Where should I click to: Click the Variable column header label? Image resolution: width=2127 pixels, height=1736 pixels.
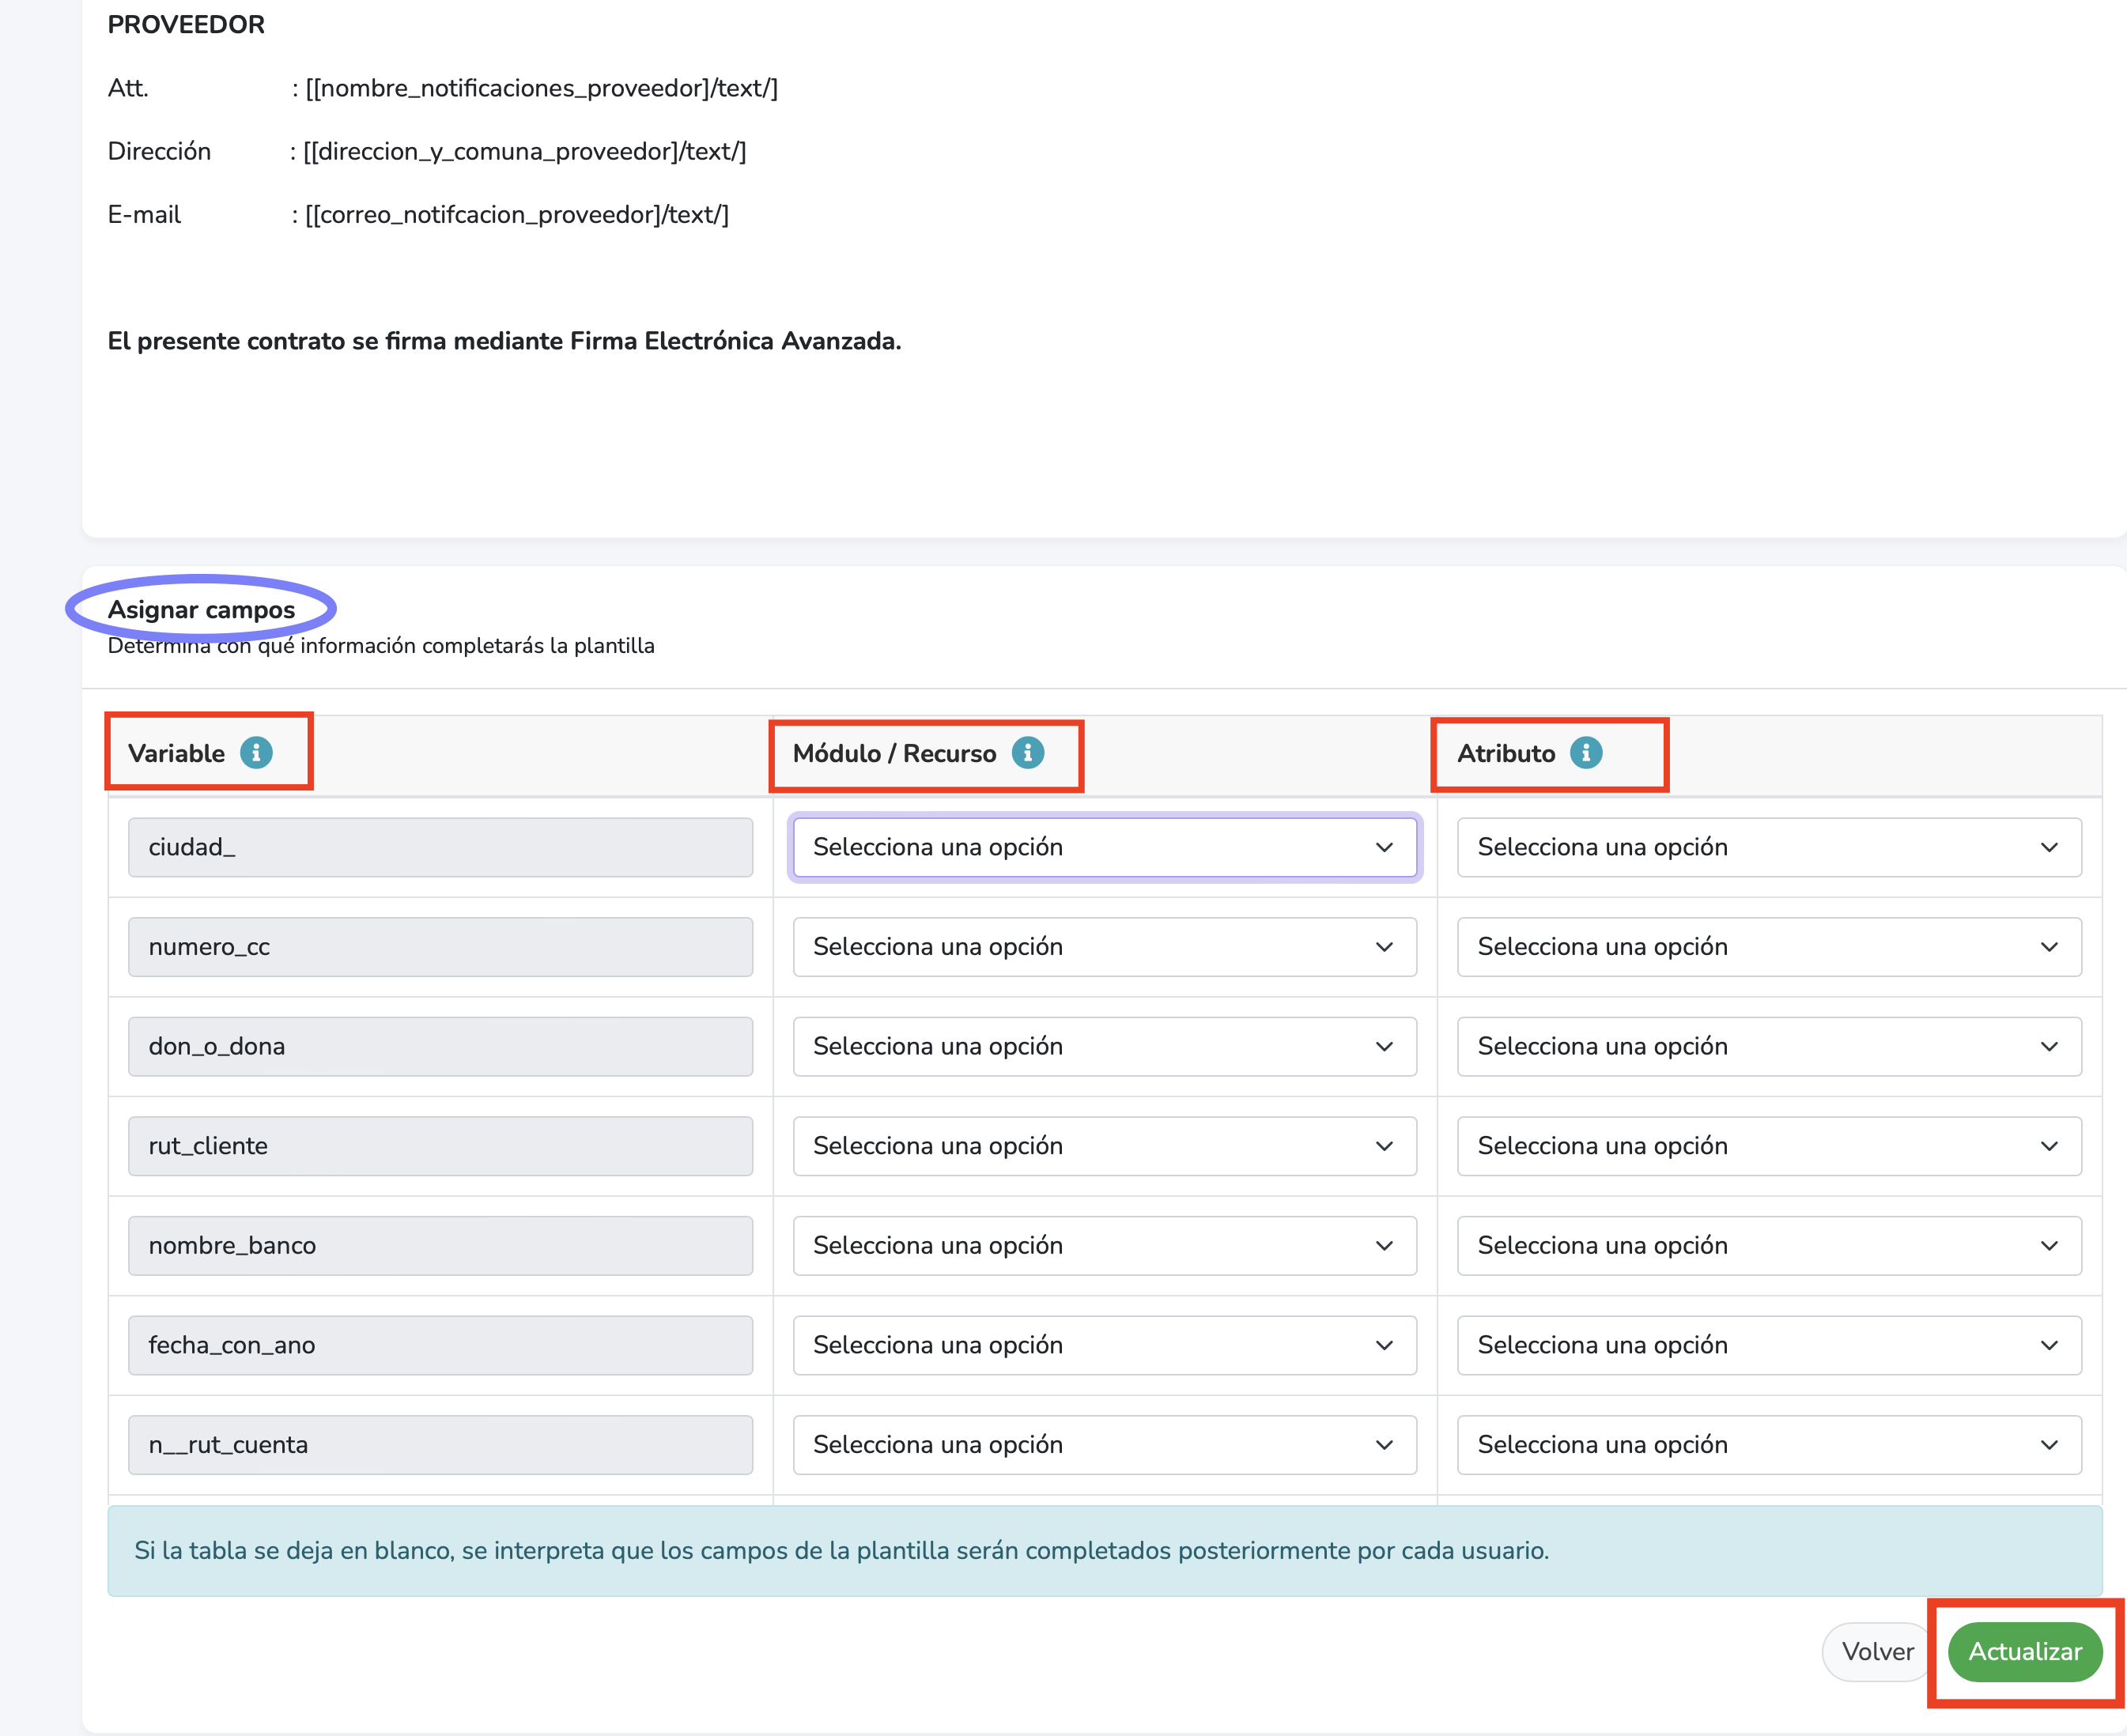[176, 753]
